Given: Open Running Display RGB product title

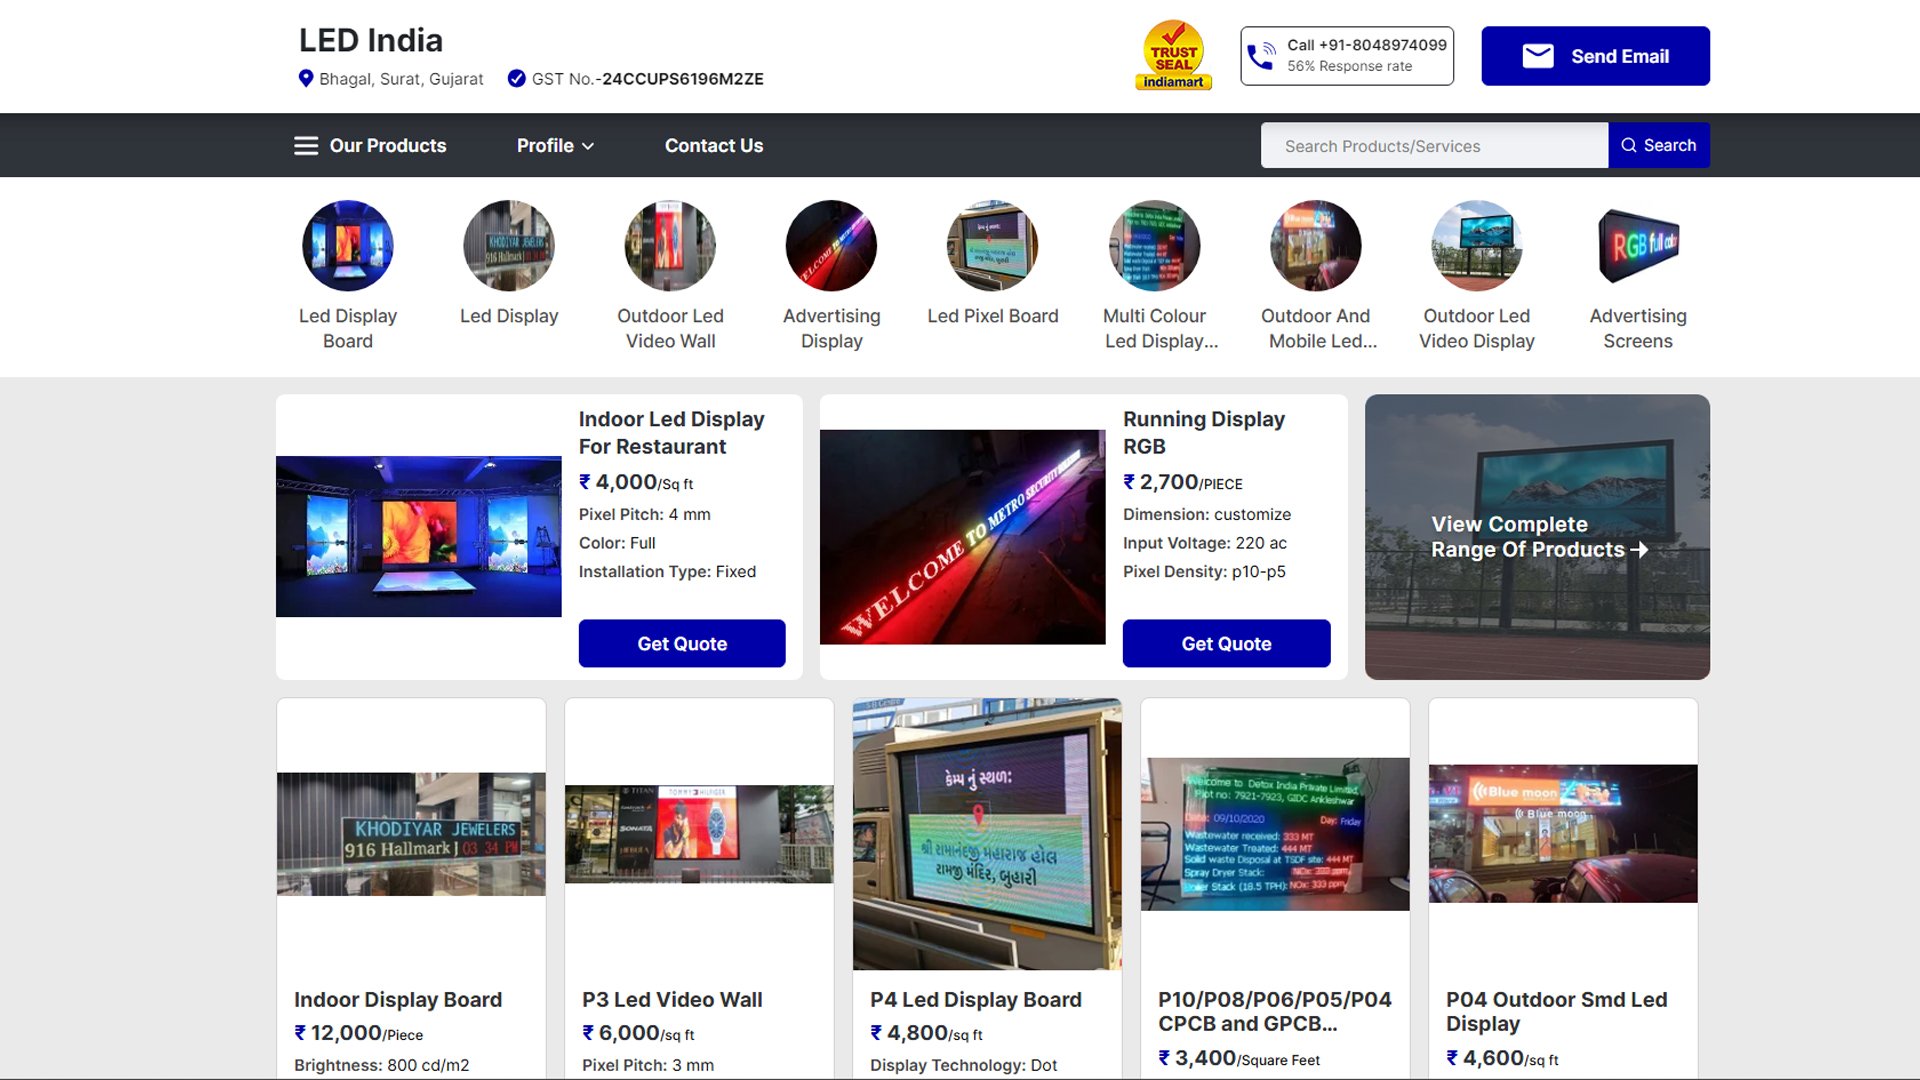Looking at the screenshot, I should click(1204, 433).
